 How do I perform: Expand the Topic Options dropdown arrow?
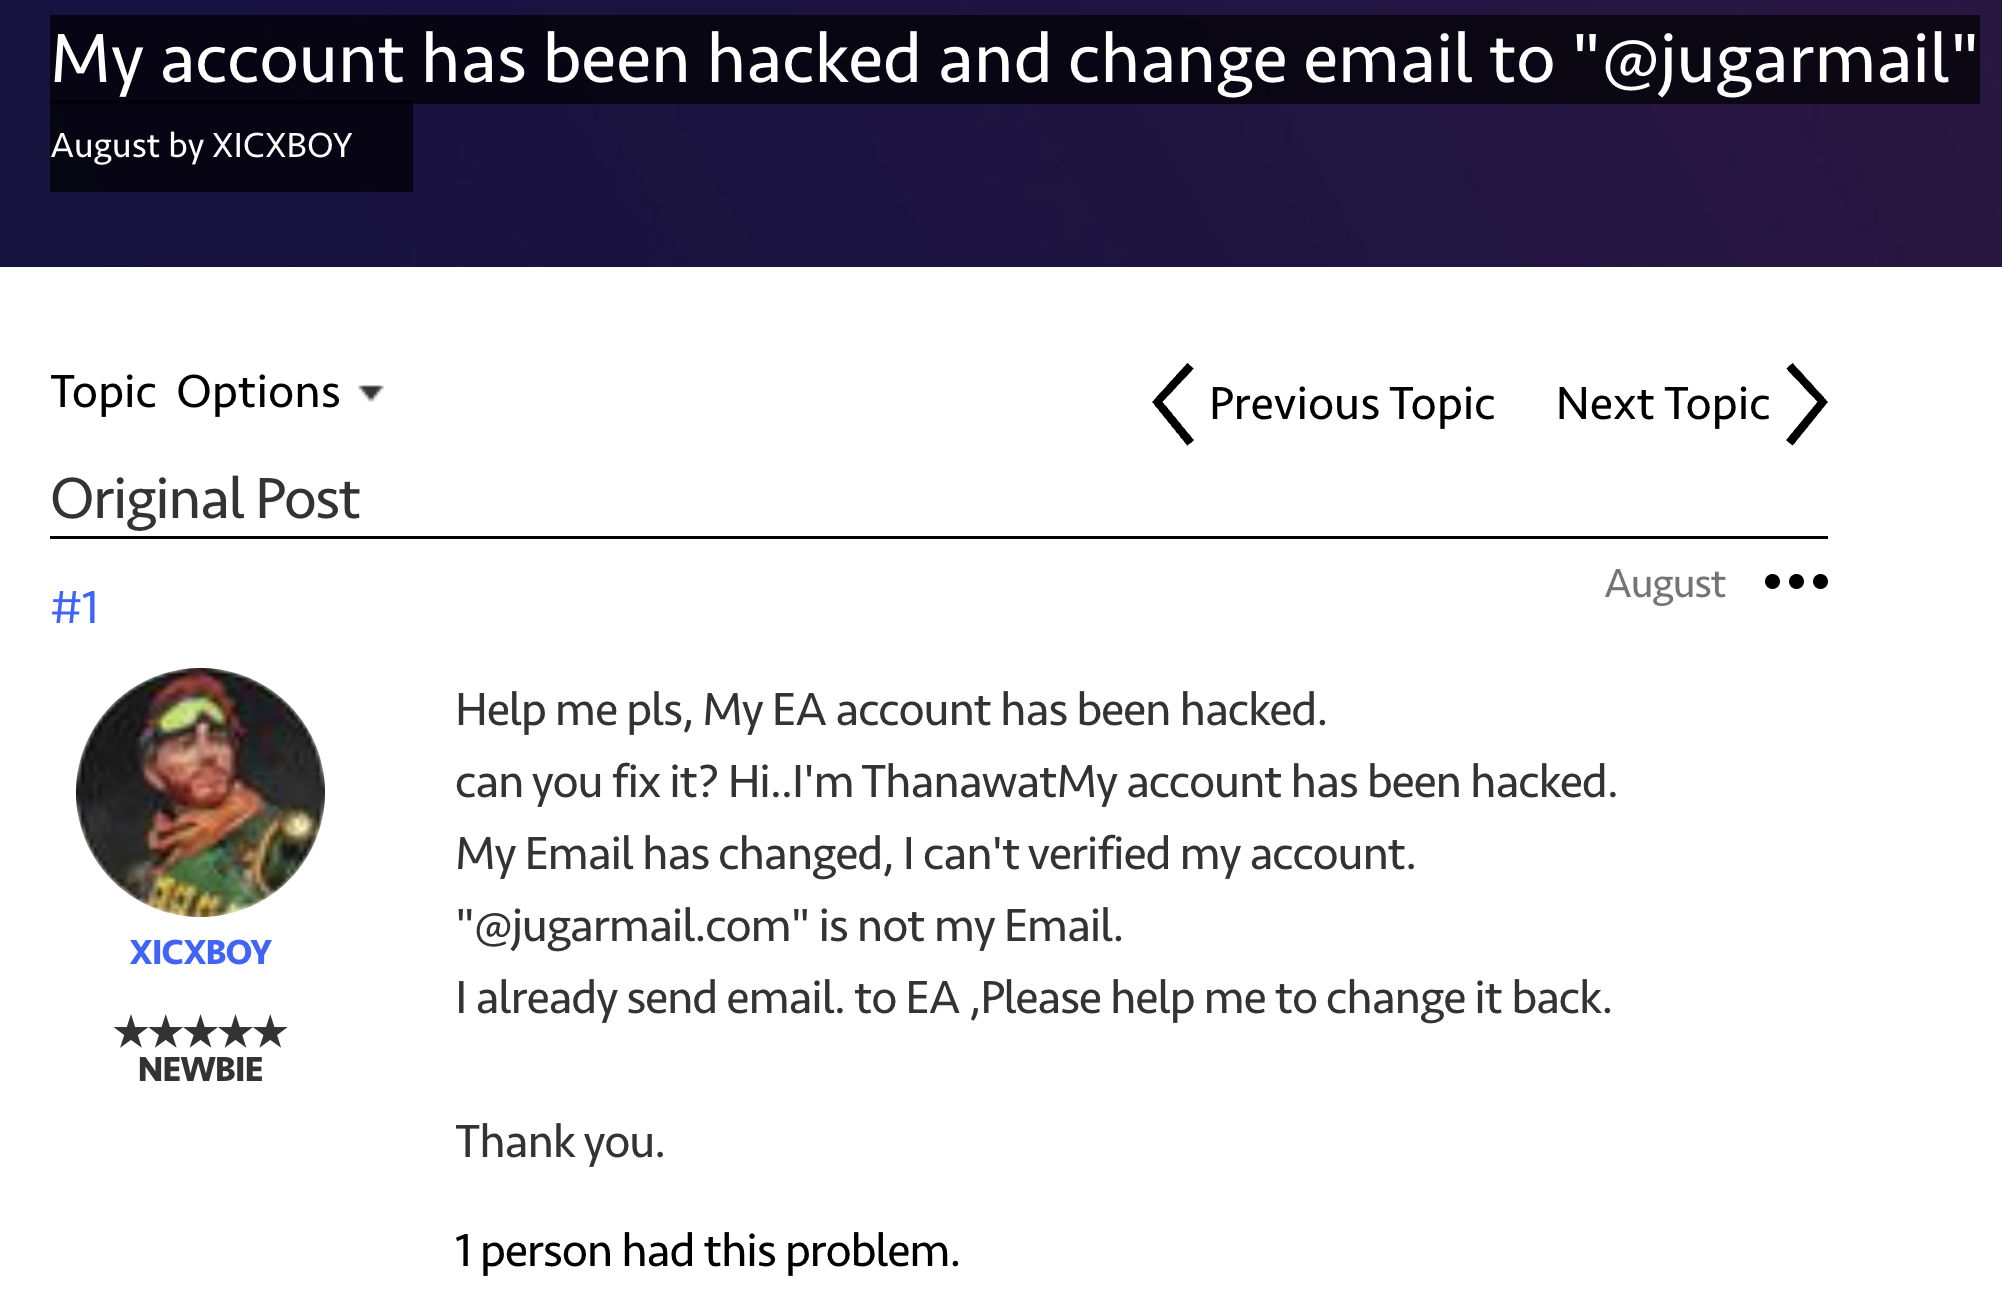[x=371, y=393]
